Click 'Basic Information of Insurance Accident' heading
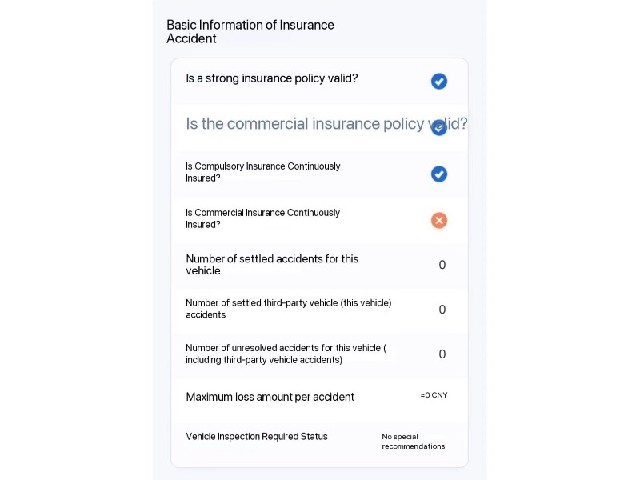The height and width of the screenshot is (480, 640). pos(250,31)
